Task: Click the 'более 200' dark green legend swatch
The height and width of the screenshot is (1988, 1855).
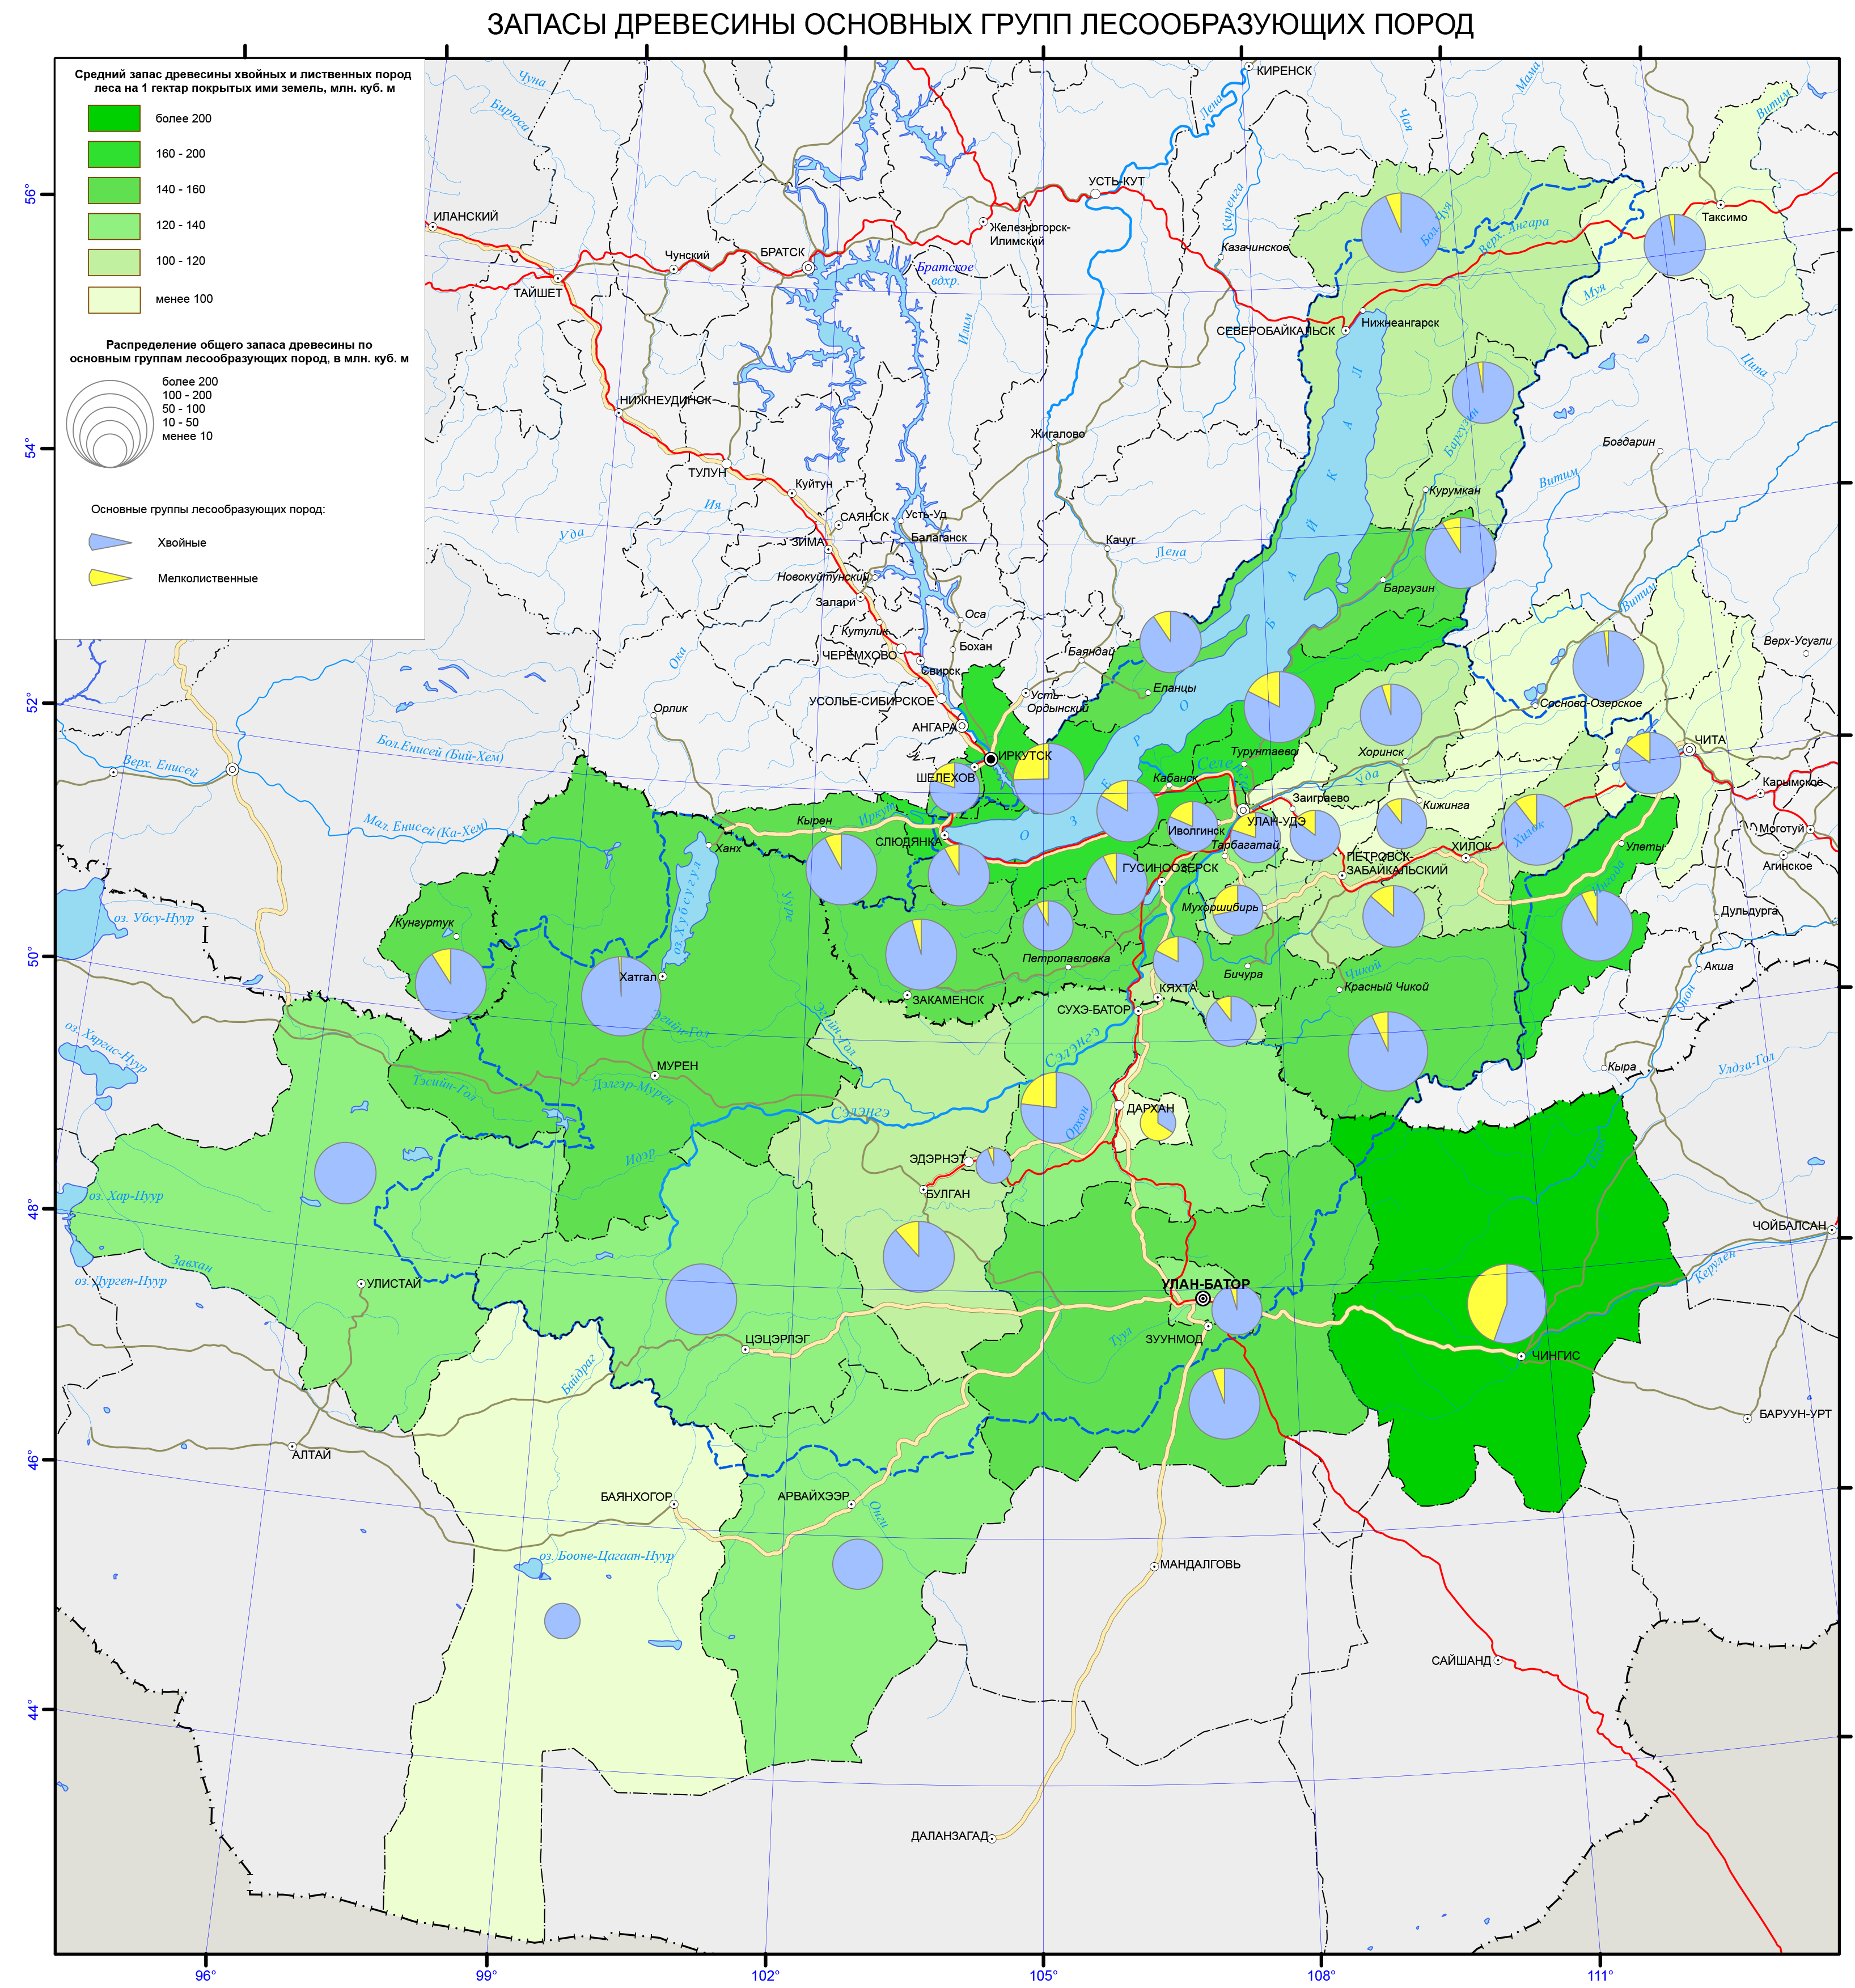Action: tap(114, 118)
